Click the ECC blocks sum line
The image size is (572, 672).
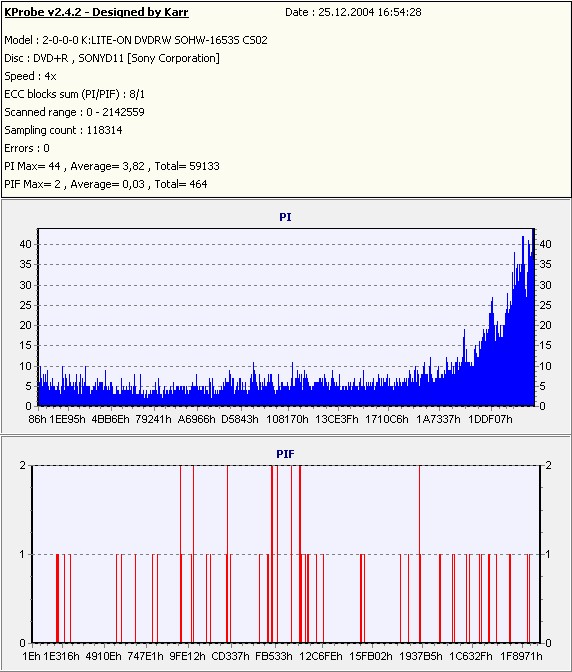tap(75, 94)
